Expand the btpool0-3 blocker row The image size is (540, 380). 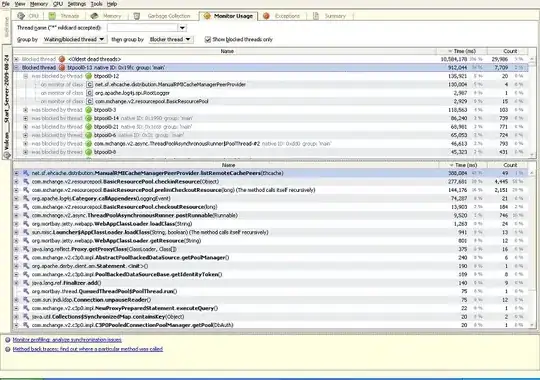coord(25,110)
